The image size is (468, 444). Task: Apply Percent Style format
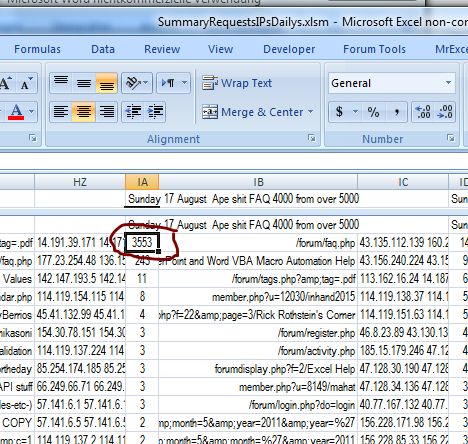point(373,112)
